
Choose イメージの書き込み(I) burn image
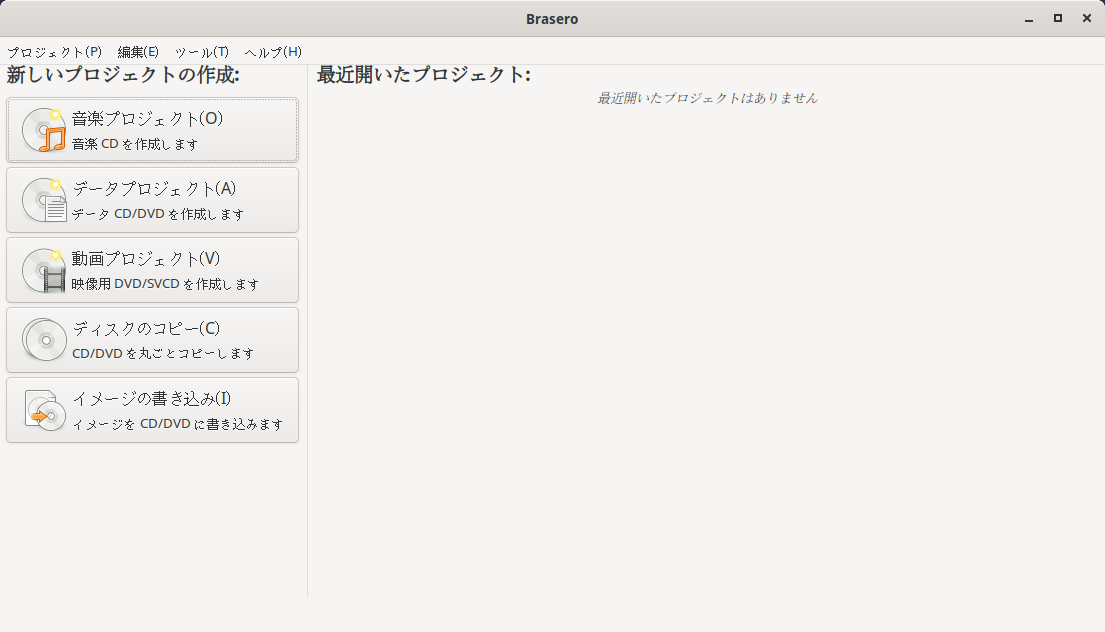click(x=152, y=410)
